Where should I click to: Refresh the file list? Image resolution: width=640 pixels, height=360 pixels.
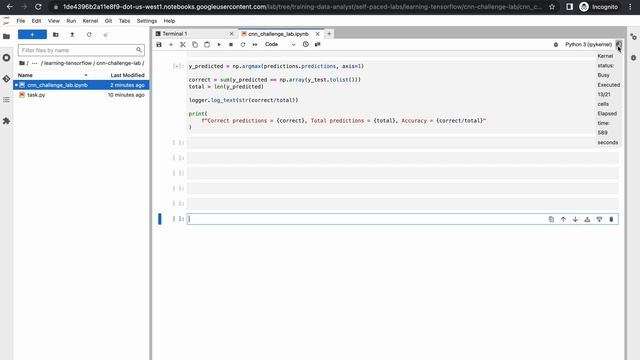coord(89,35)
